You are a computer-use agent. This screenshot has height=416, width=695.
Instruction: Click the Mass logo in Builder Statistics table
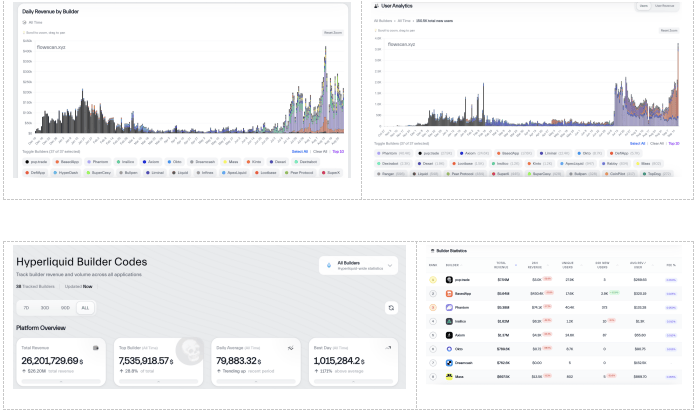[x=450, y=377]
